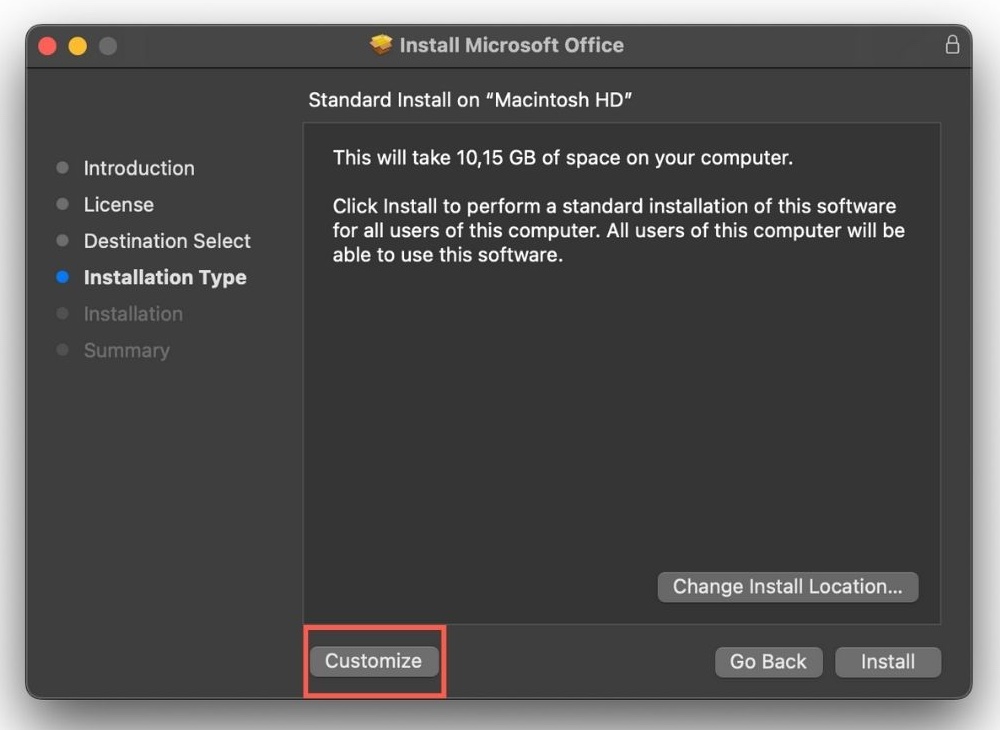Click the bullet dot next to License
Viewport: 1000px width, 730px height.
click(63, 204)
